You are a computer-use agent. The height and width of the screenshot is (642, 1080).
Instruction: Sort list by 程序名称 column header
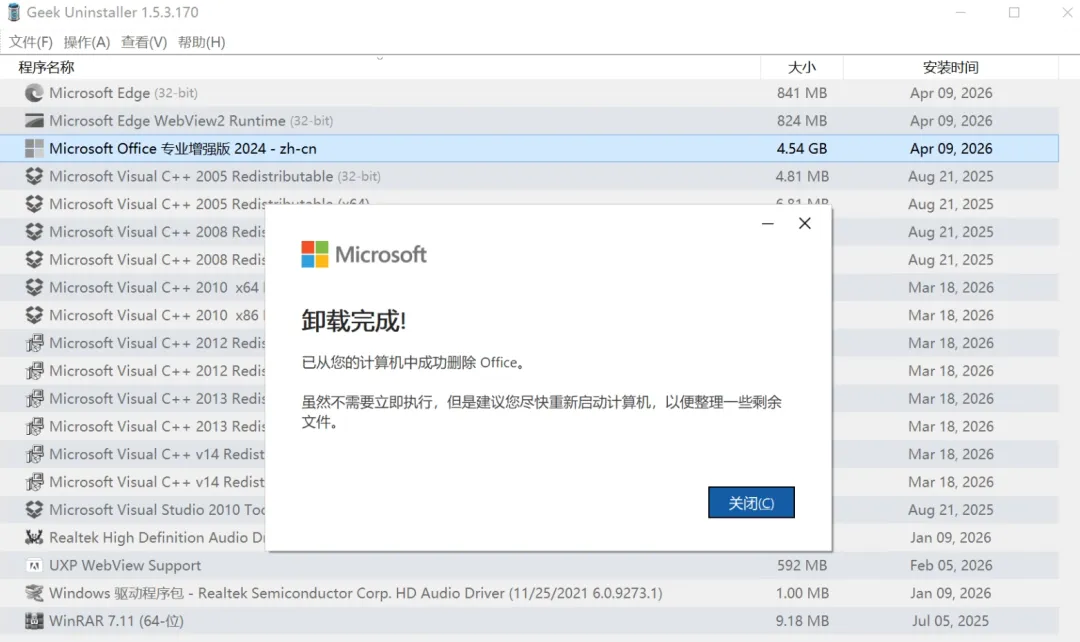pos(46,67)
